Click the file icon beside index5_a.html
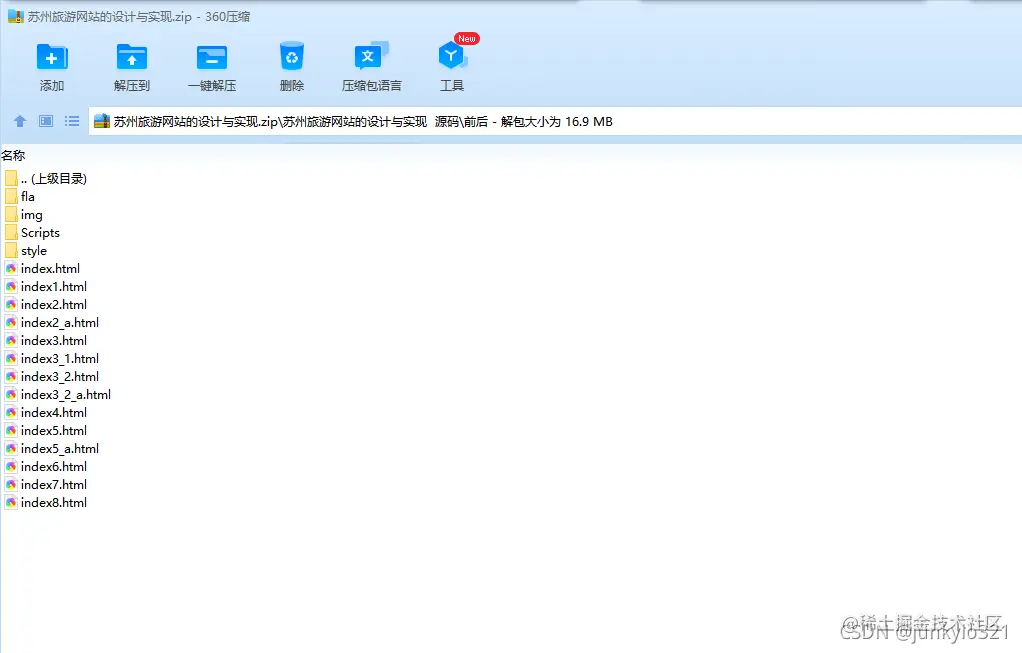This screenshot has width=1022, height=653. (x=11, y=448)
